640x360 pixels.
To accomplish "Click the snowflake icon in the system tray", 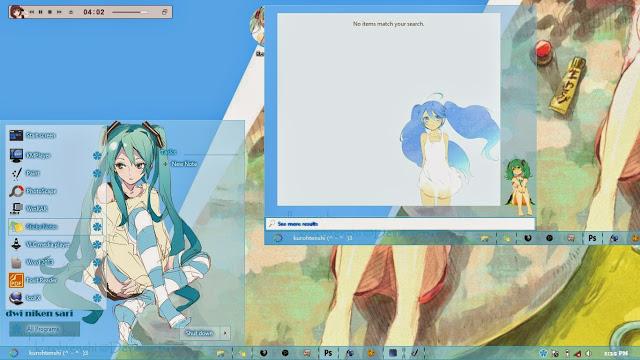I will click(x=543, y=353).
